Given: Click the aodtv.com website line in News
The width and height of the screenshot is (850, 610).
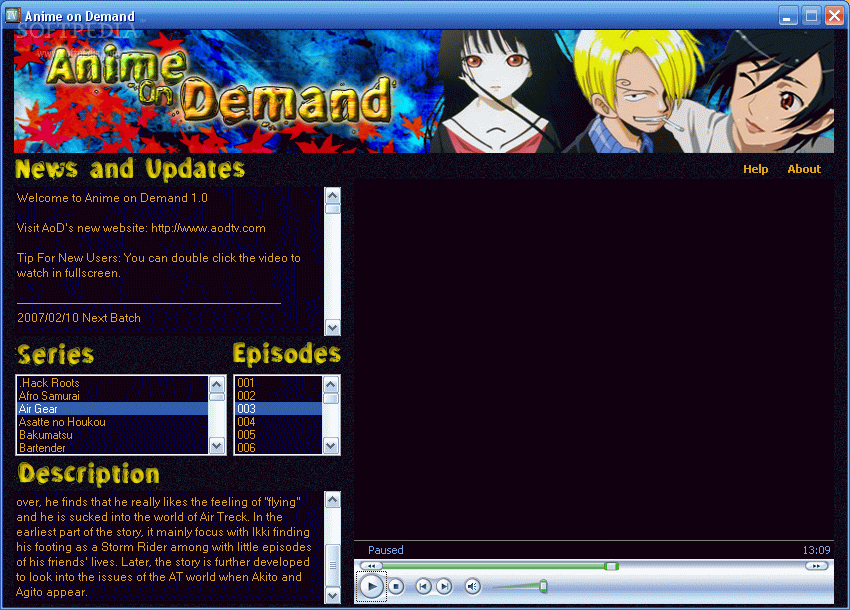Looking at the screenshot, I should coord(141,228).
